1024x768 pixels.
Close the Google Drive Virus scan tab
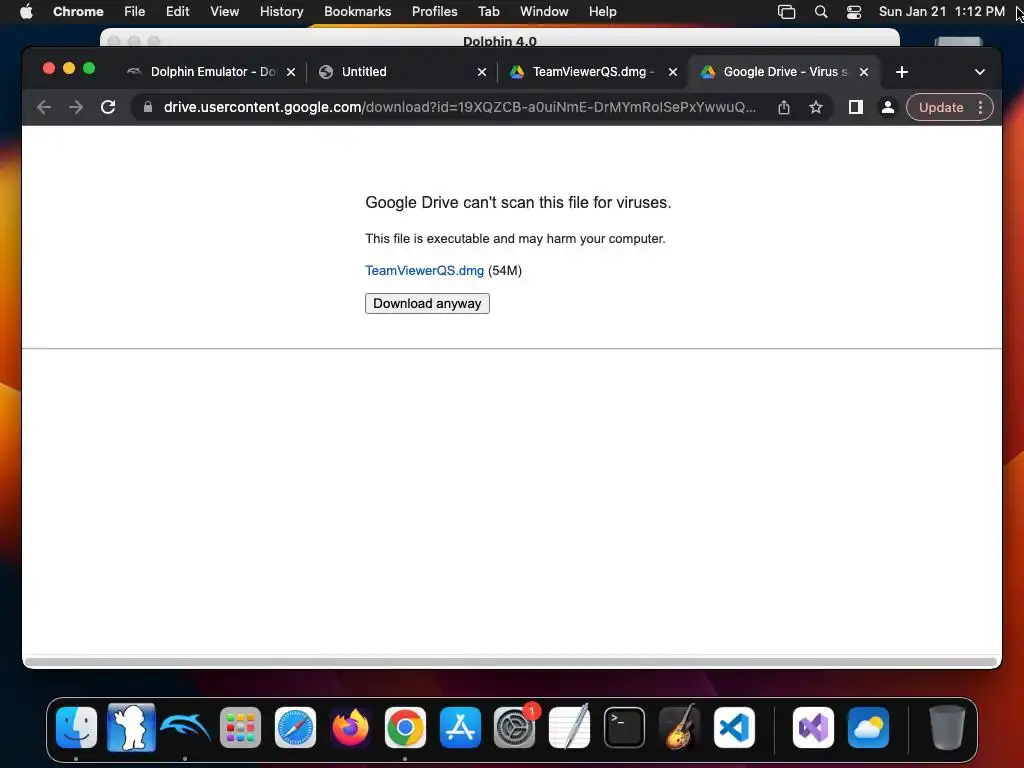(864, 72)
